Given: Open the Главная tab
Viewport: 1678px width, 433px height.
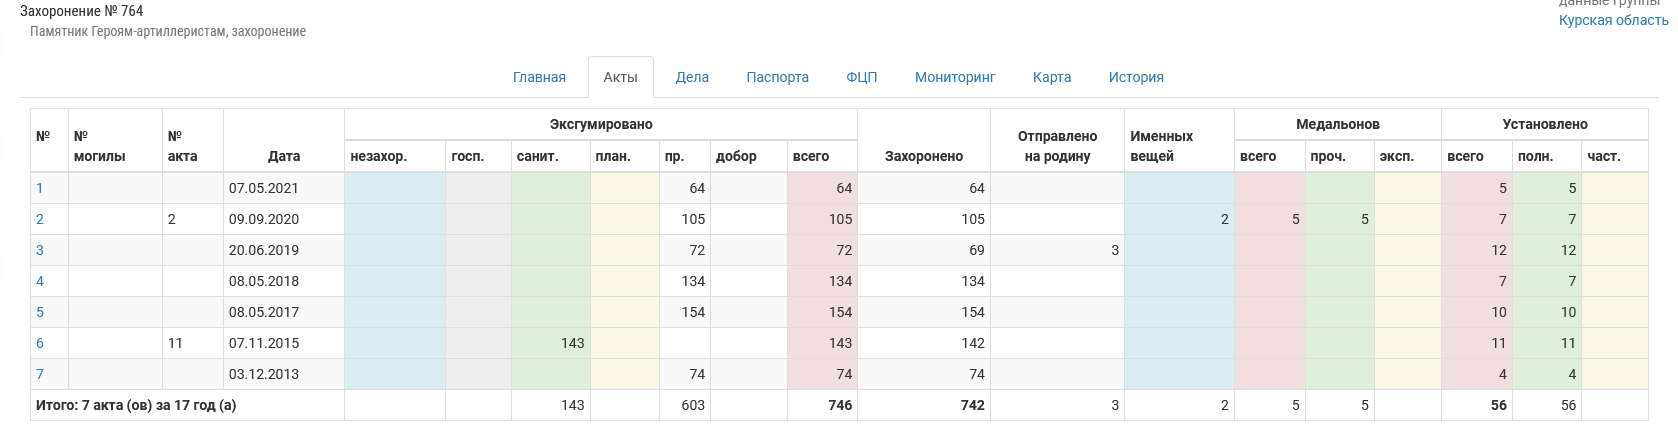Looking at the screenshot, I should [539, 77].
